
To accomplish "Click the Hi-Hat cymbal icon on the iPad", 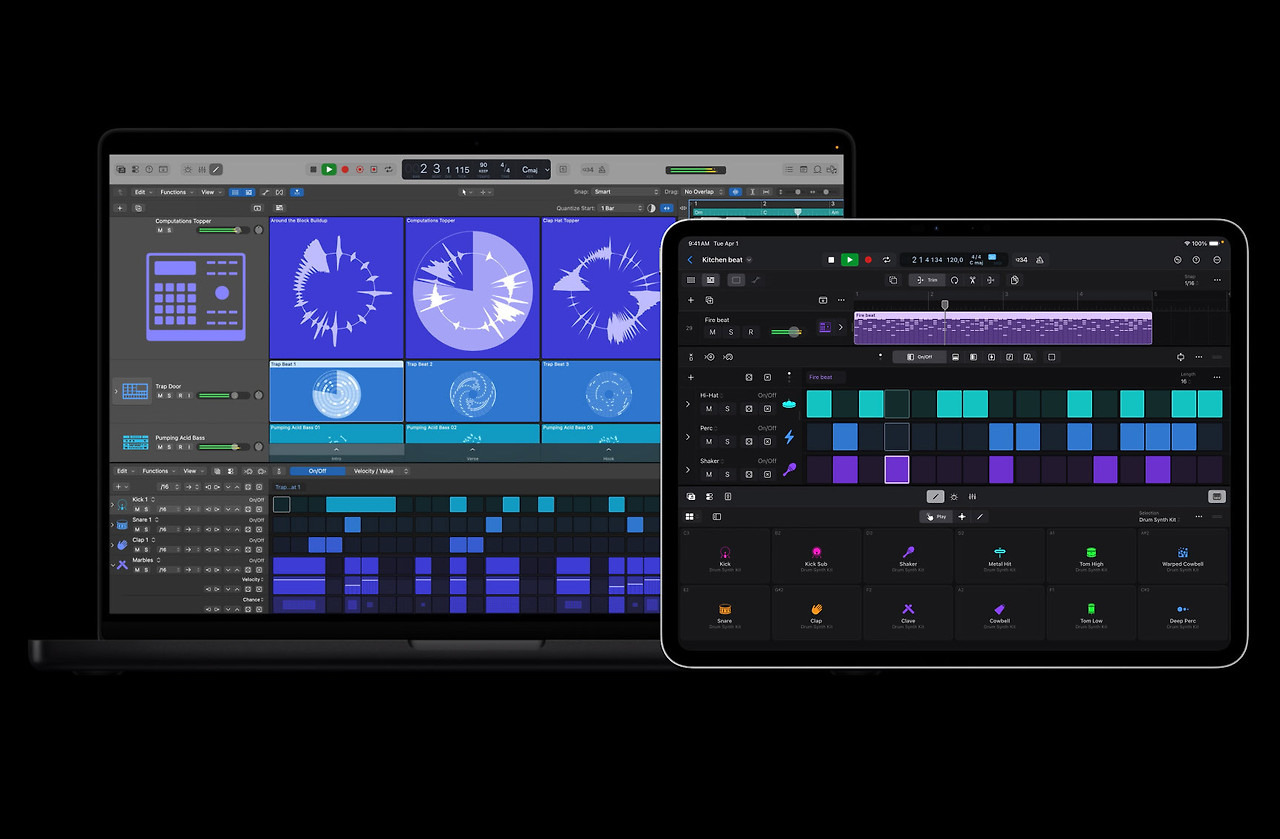I will coord(789,404).
